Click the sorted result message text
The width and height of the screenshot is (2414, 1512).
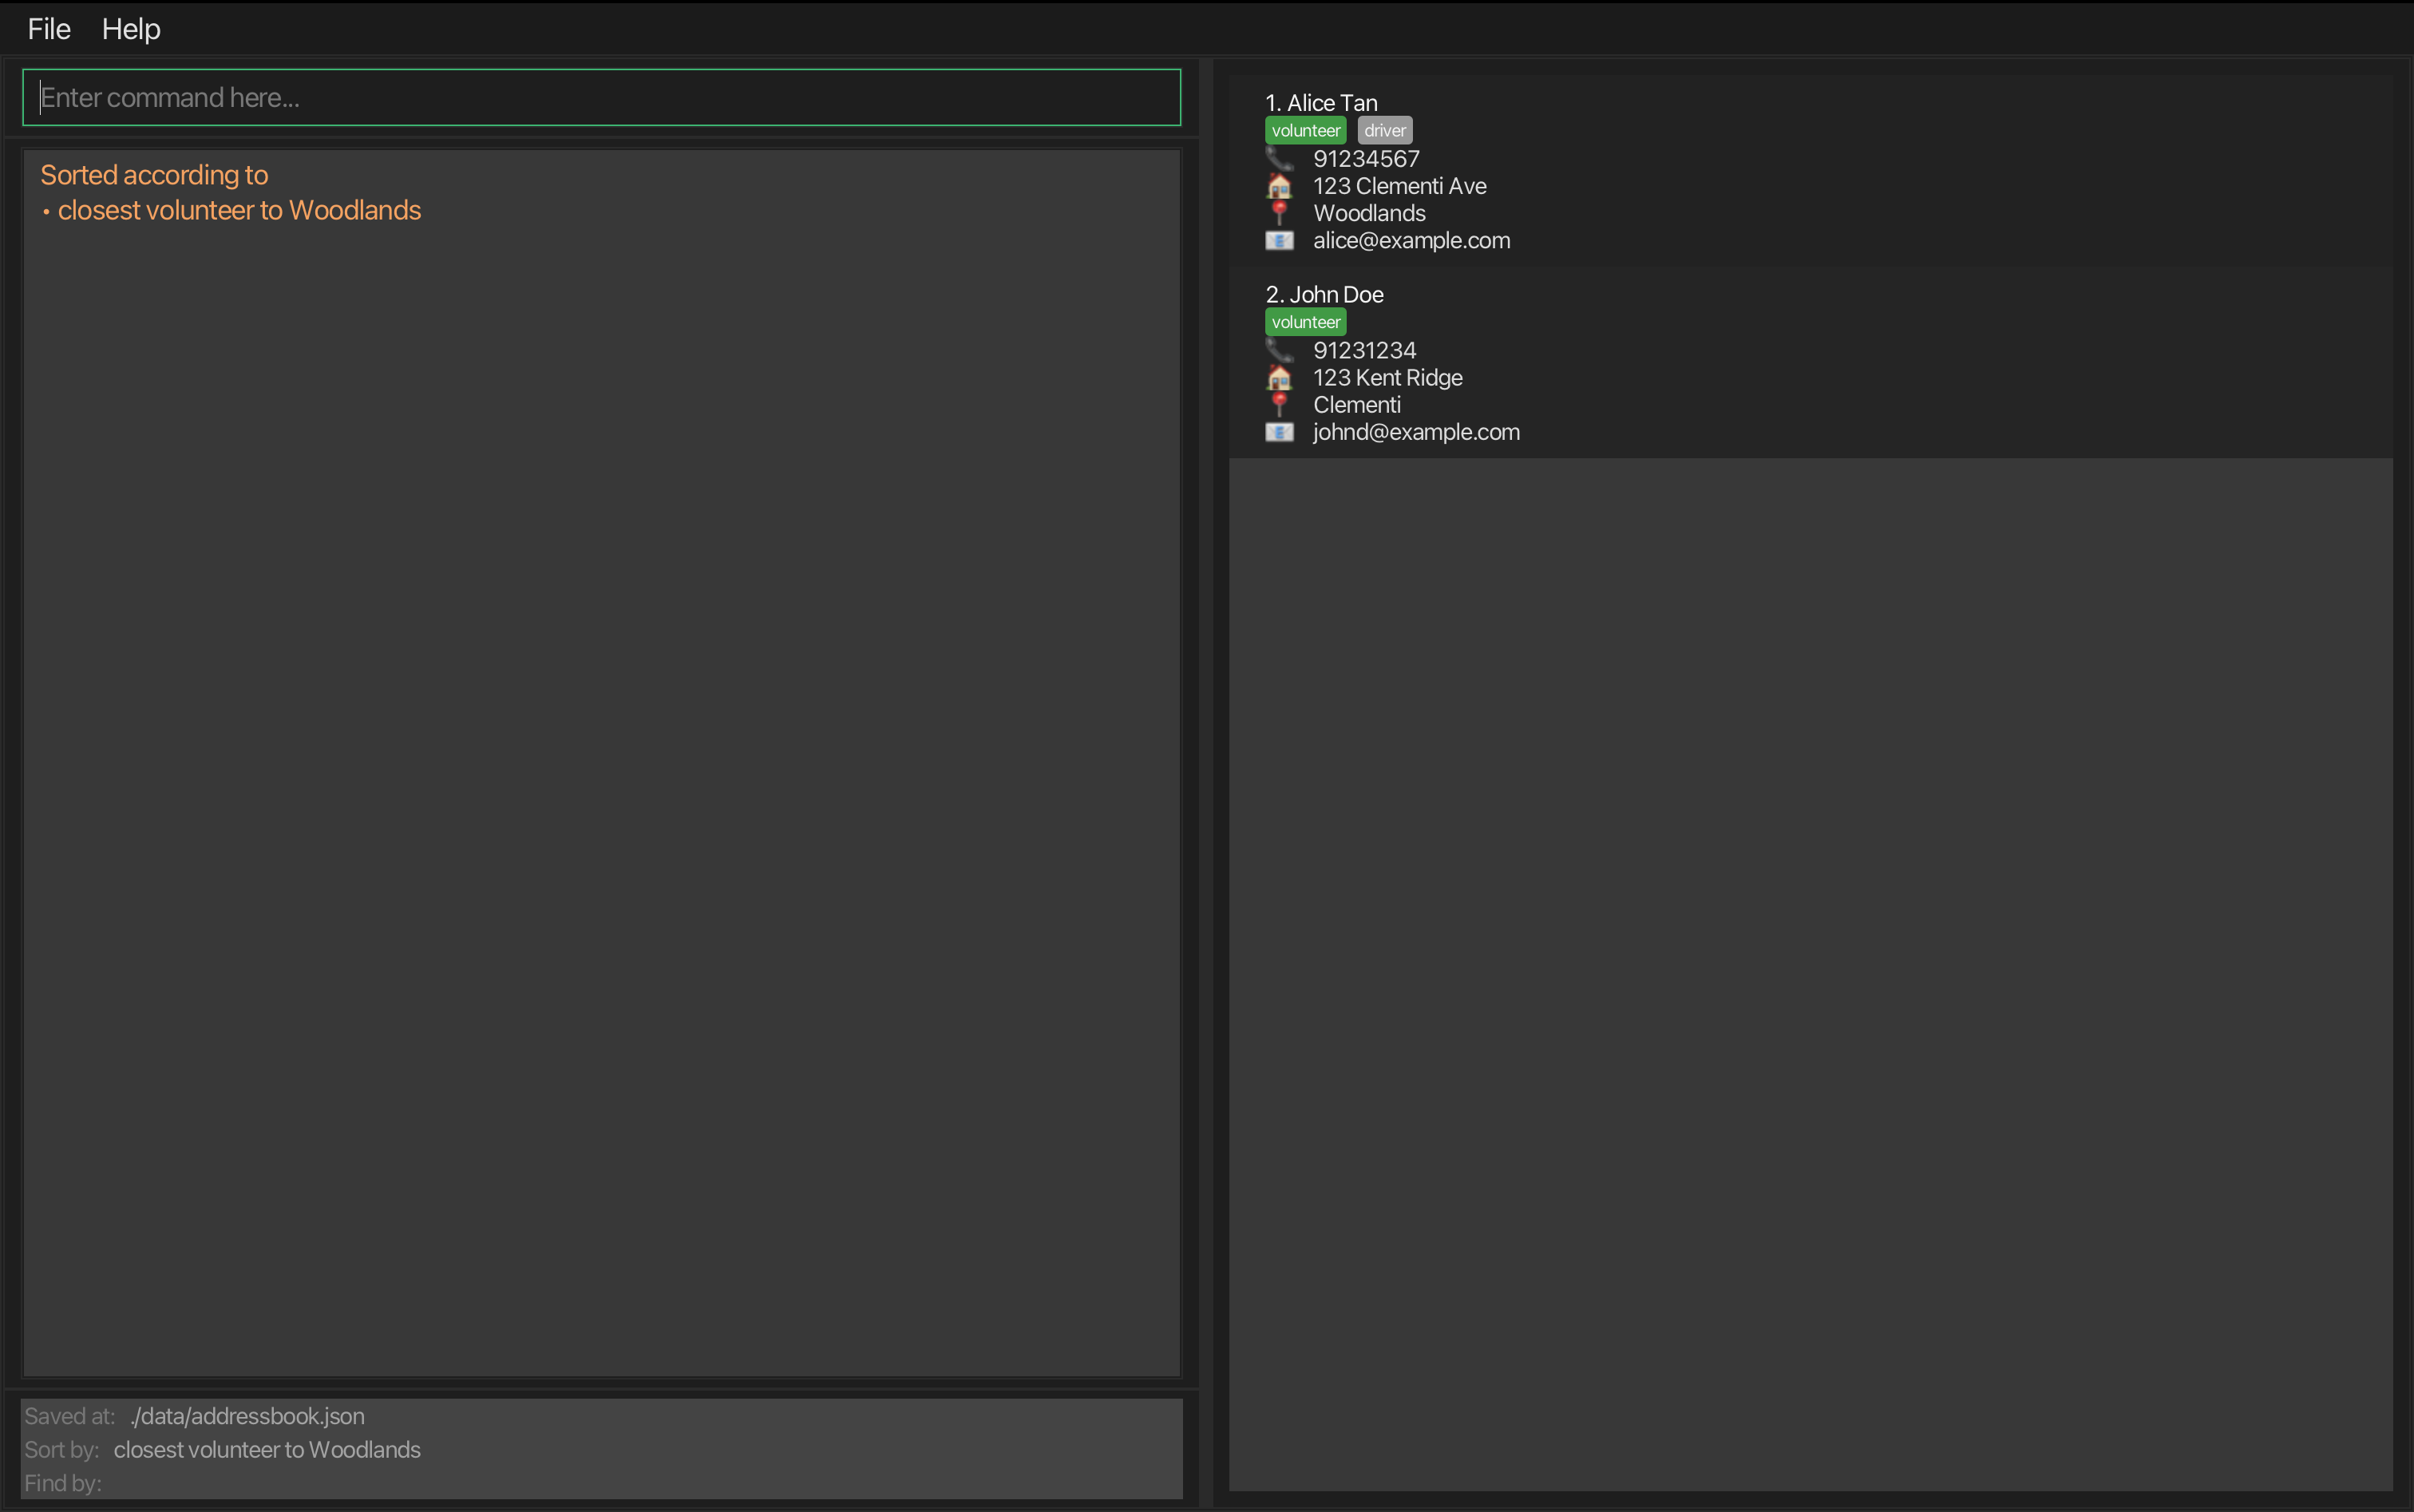(230, 193)
